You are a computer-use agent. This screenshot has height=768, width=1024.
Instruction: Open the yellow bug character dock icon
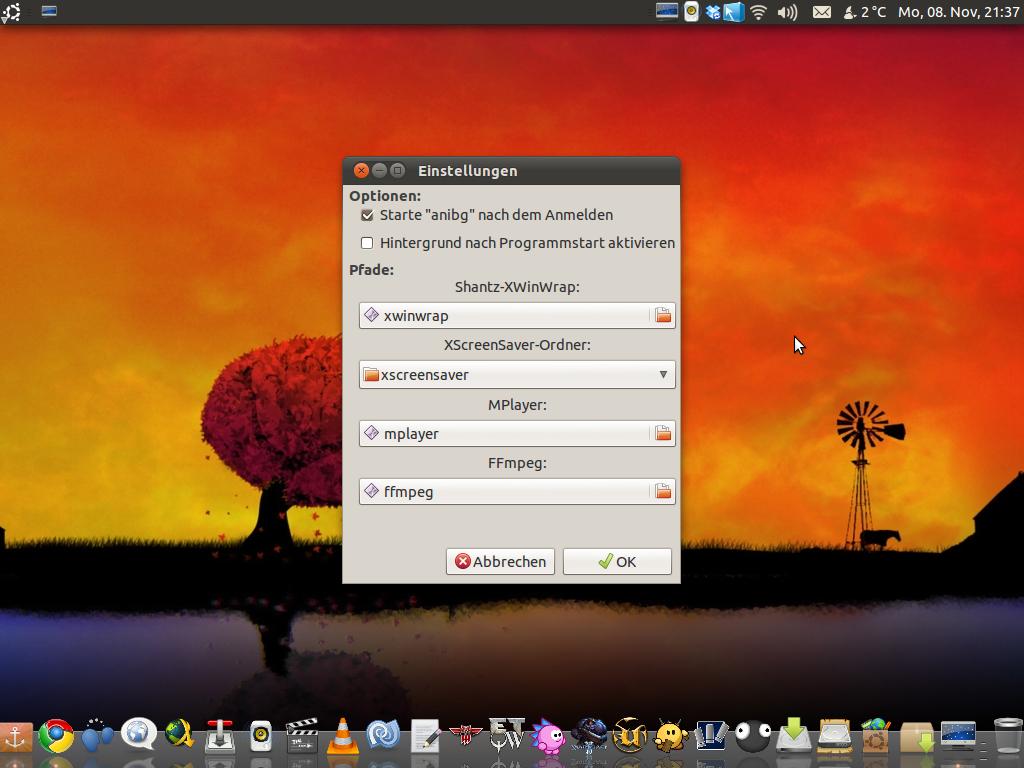click(x=671, y=737)
